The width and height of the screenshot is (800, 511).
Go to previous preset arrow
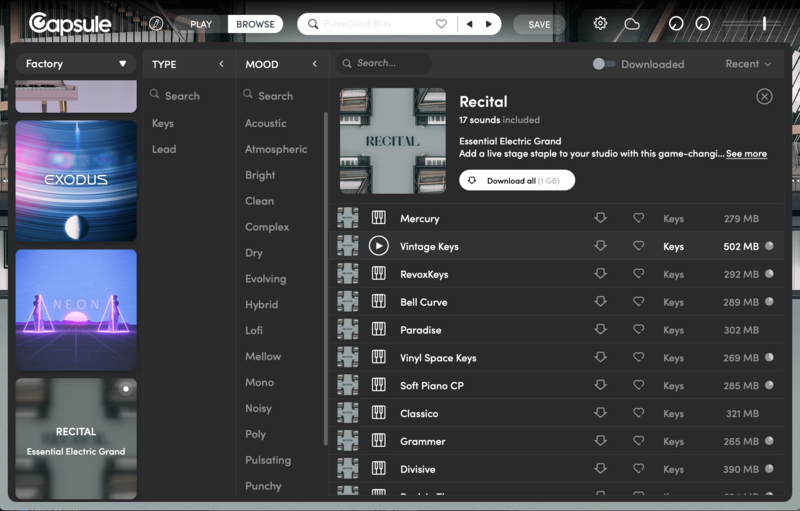click(469, 23)
